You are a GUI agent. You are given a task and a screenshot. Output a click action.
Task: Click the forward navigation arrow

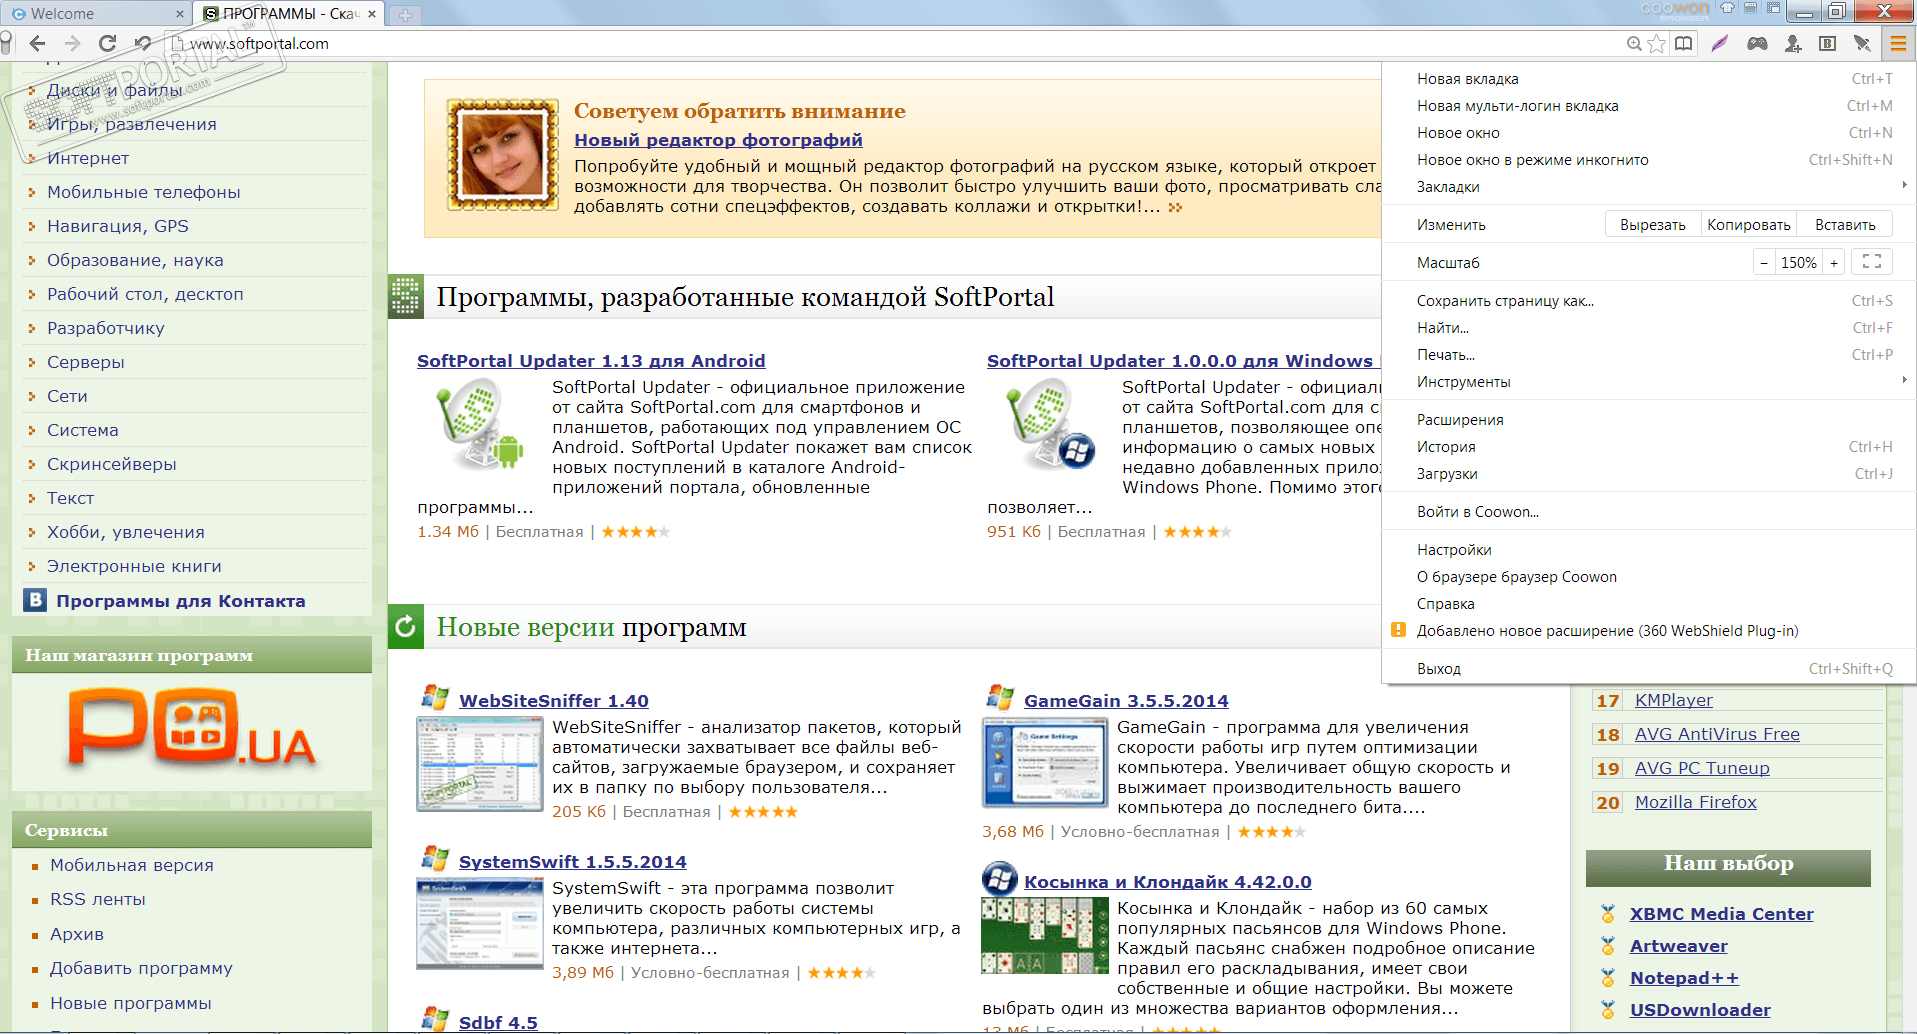pos(72,43)
